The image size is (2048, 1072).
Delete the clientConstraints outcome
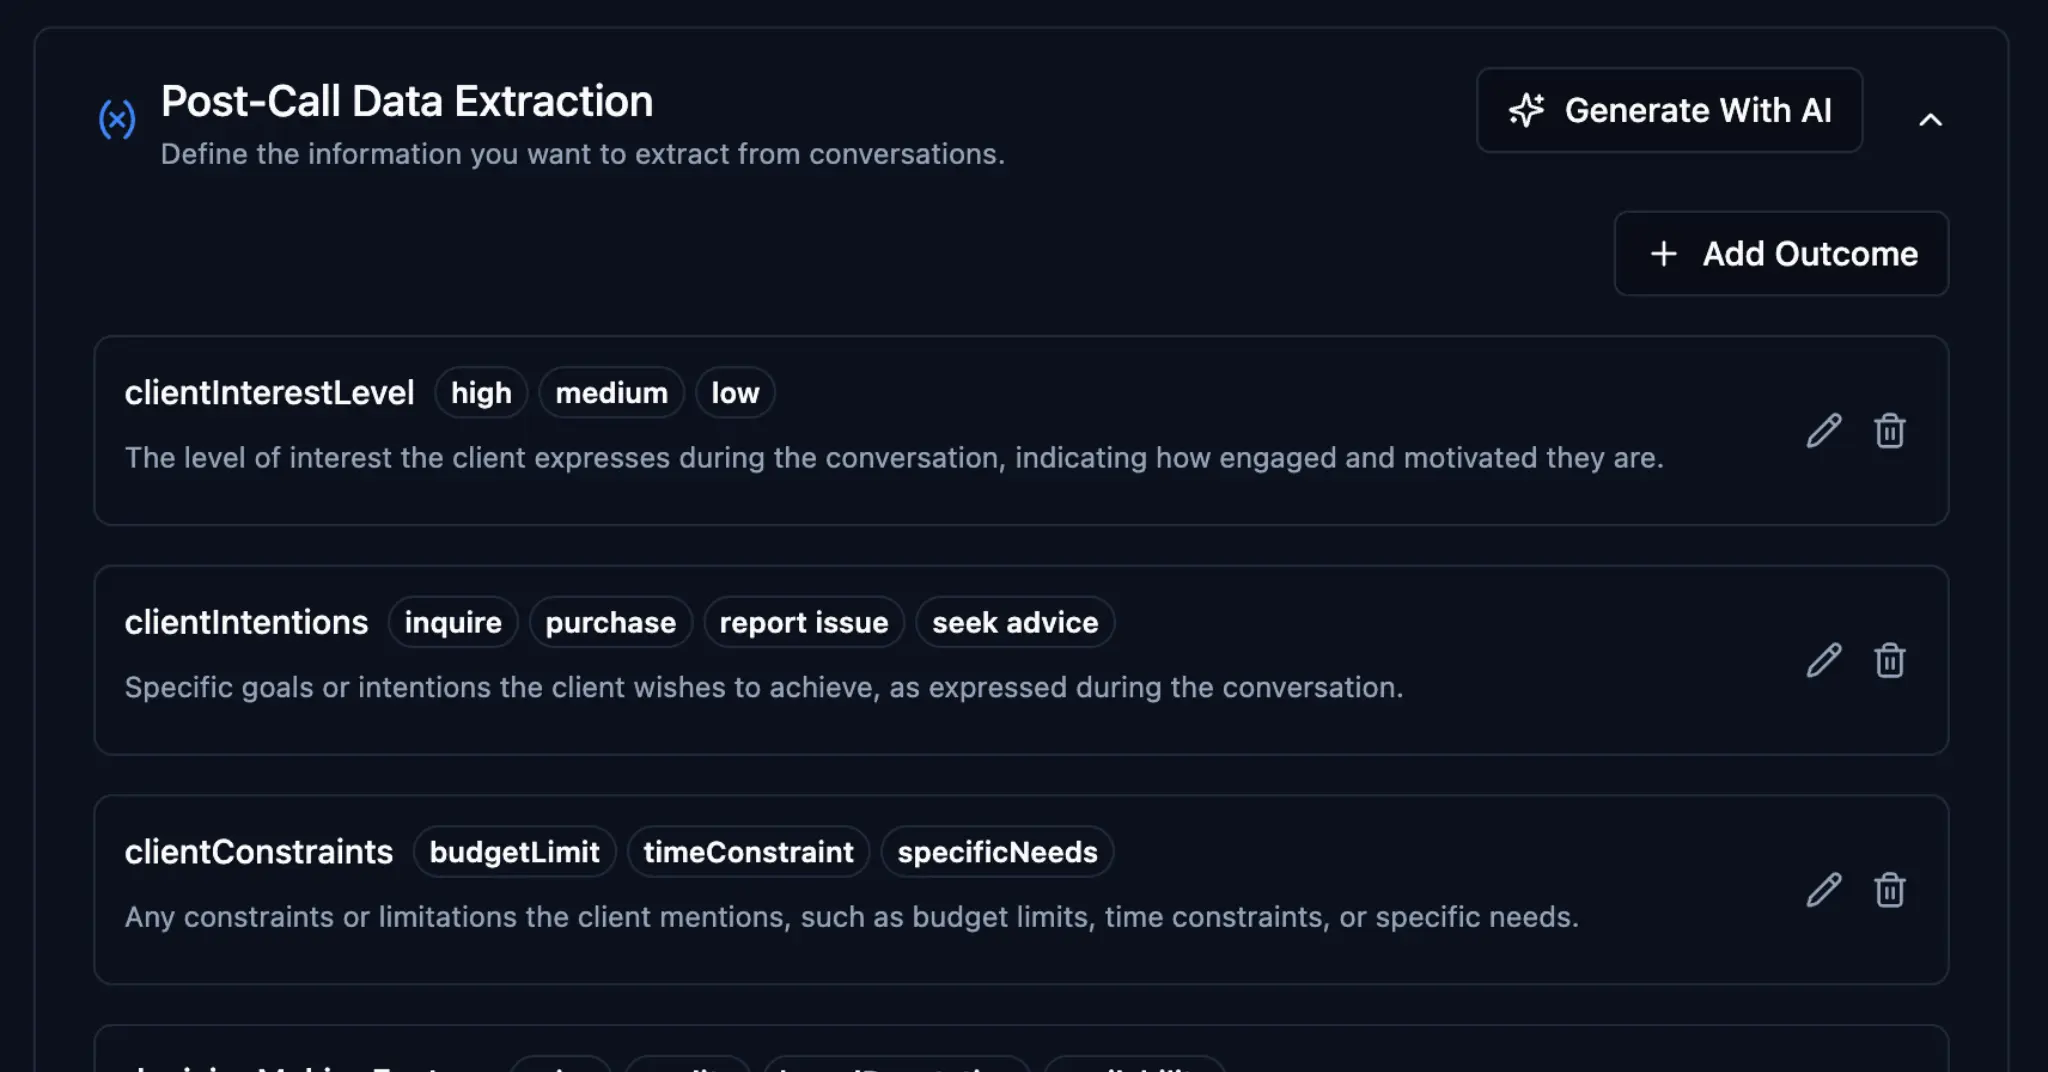pos(1889,890)
